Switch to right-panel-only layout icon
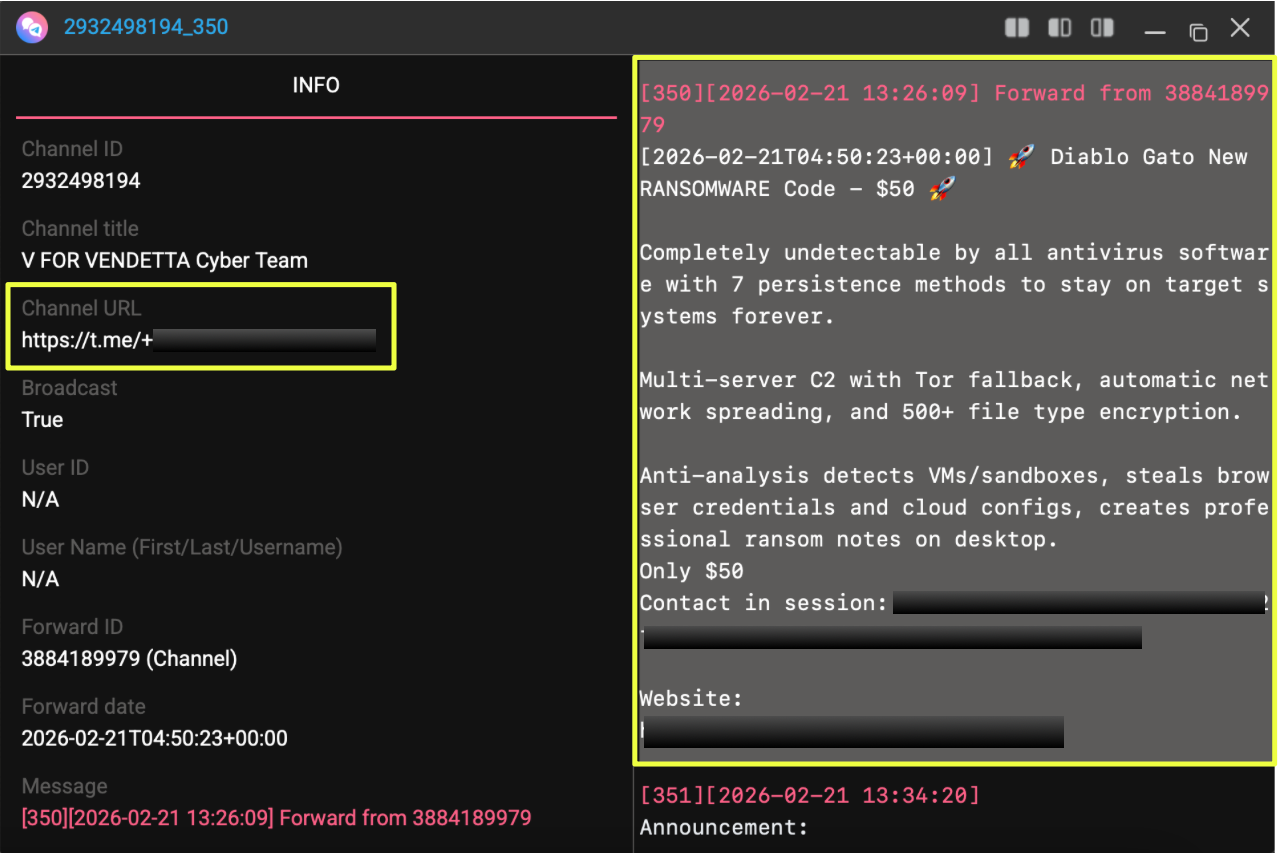The width and height of the screenshot is (1278, 854). click(1102, 28)
